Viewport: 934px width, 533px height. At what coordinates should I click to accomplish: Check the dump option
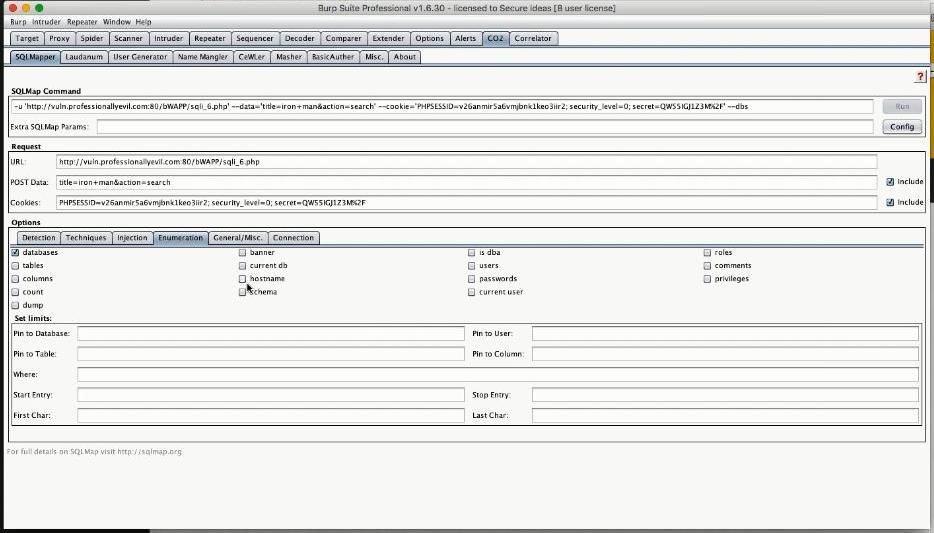pyautogui.click(x=15, y=305)
